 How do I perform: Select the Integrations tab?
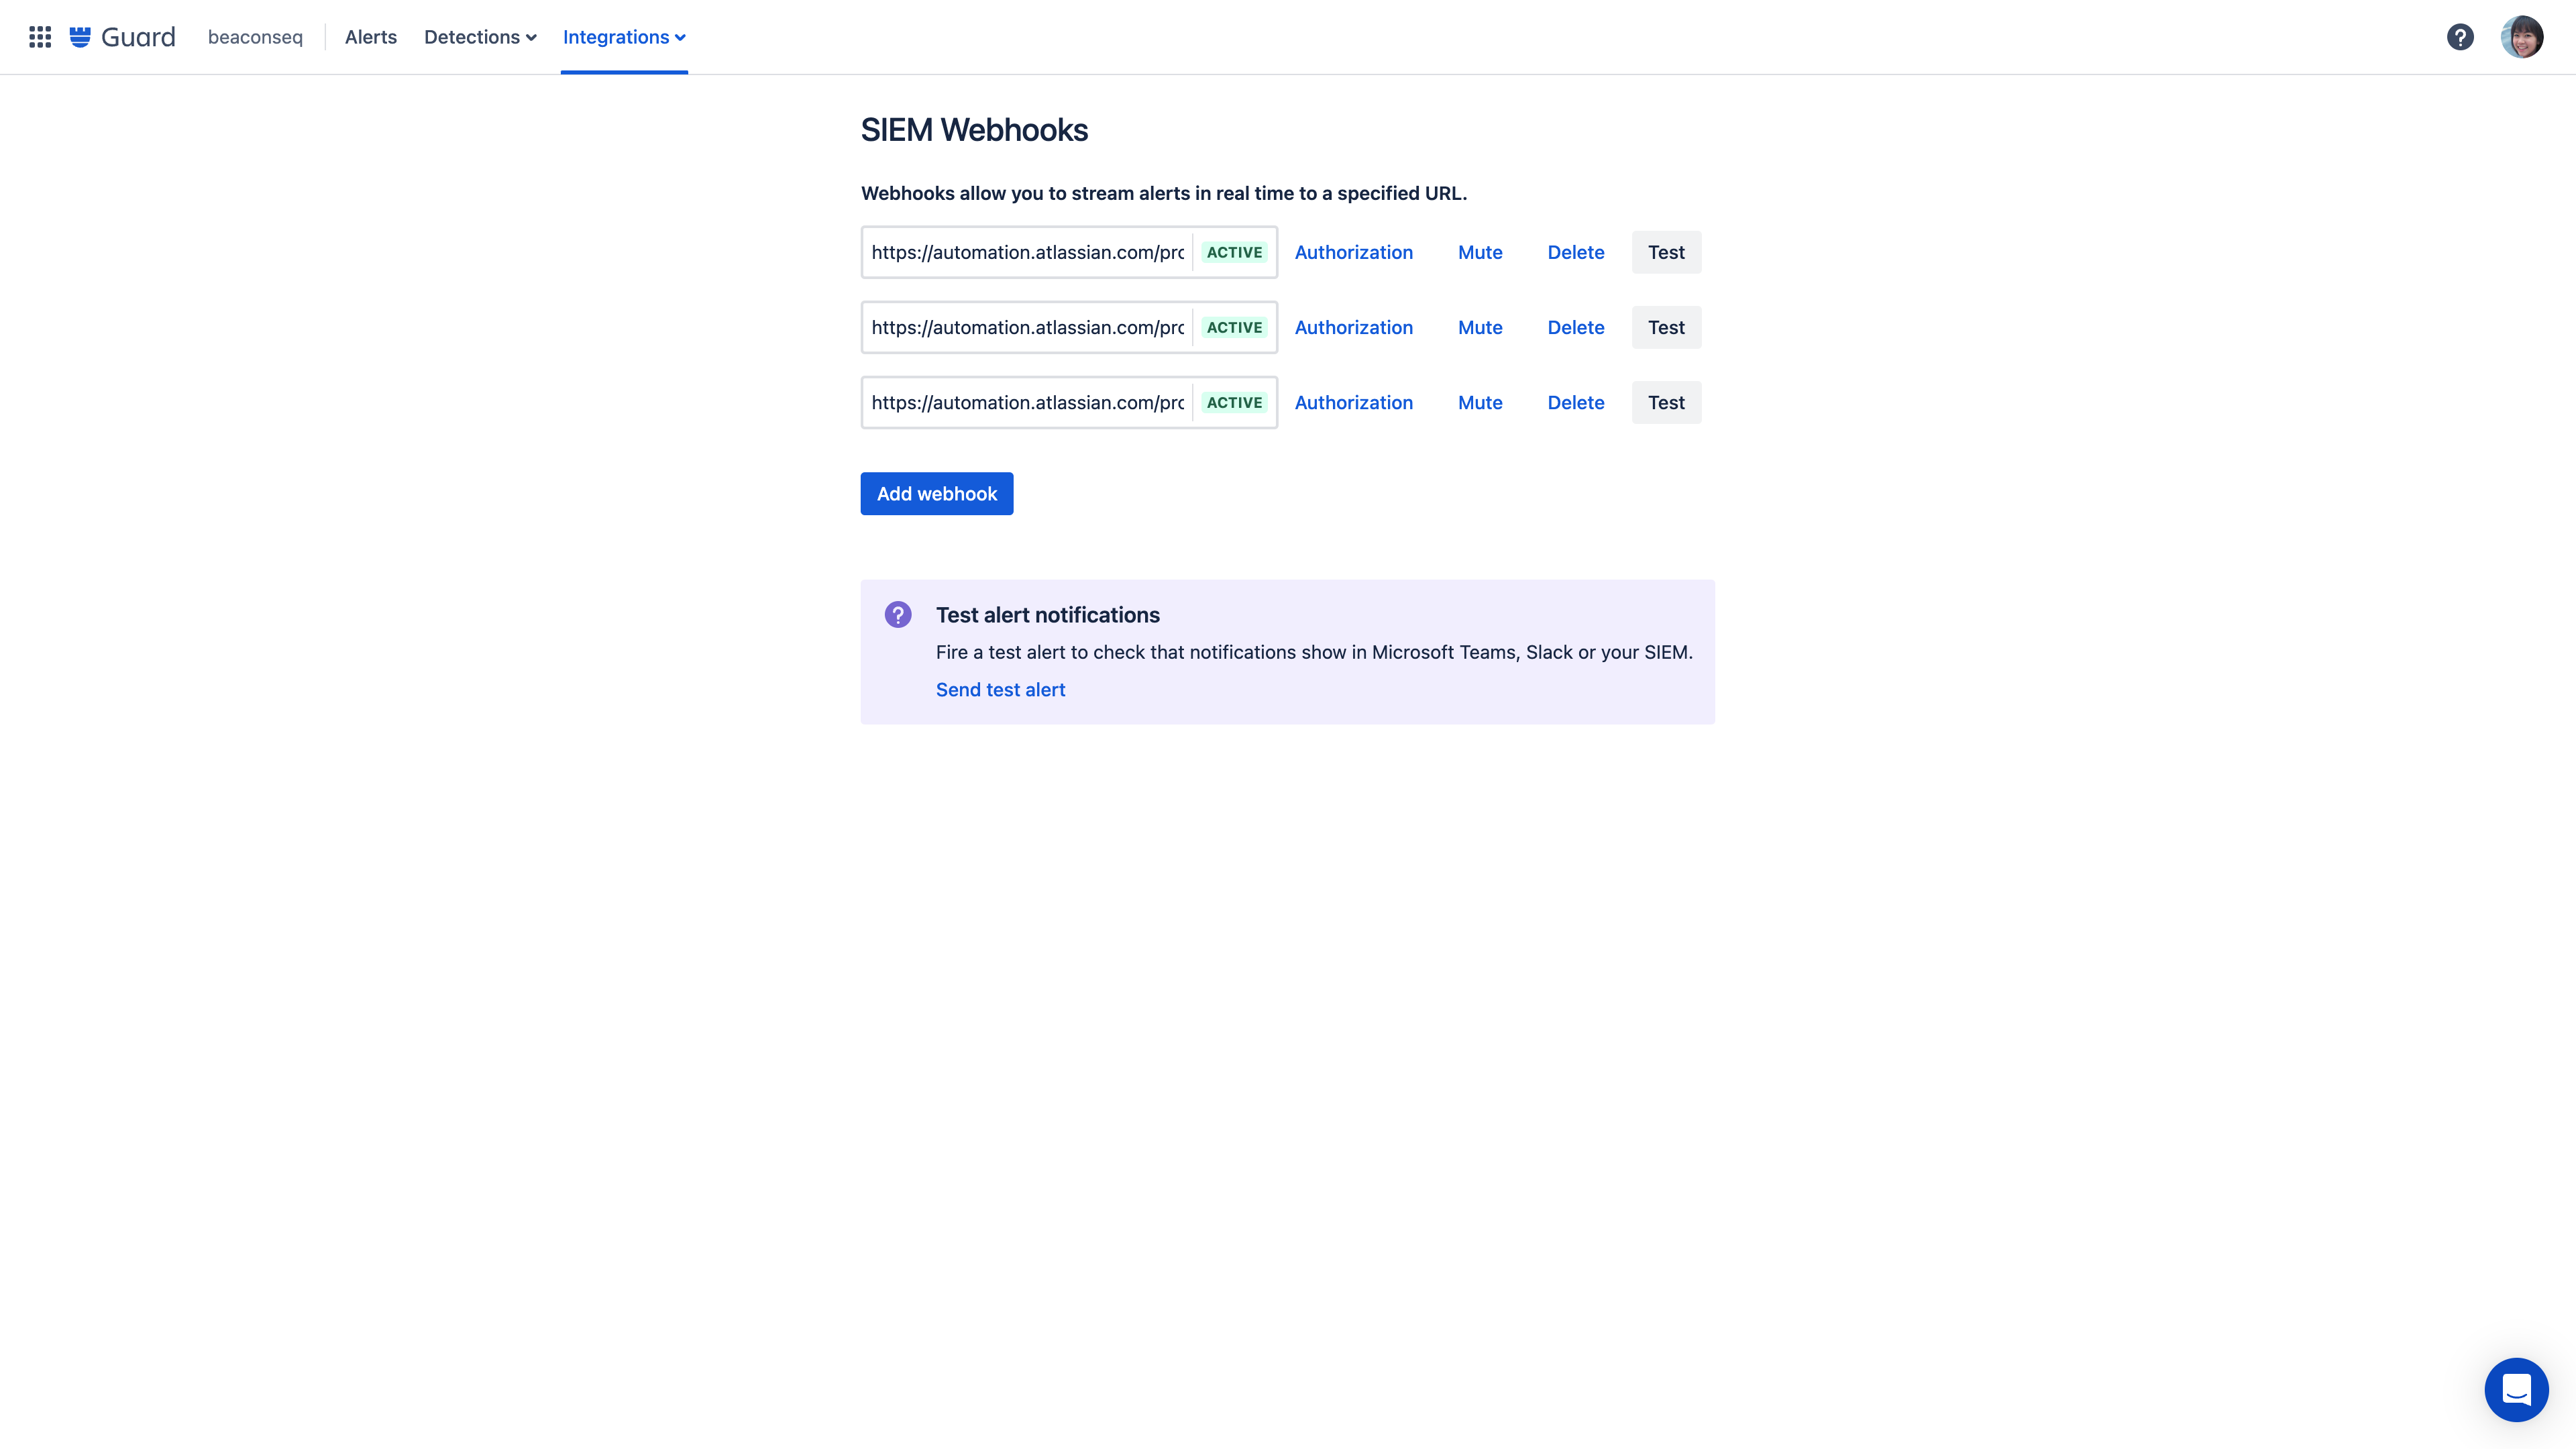tap(623, 36)
